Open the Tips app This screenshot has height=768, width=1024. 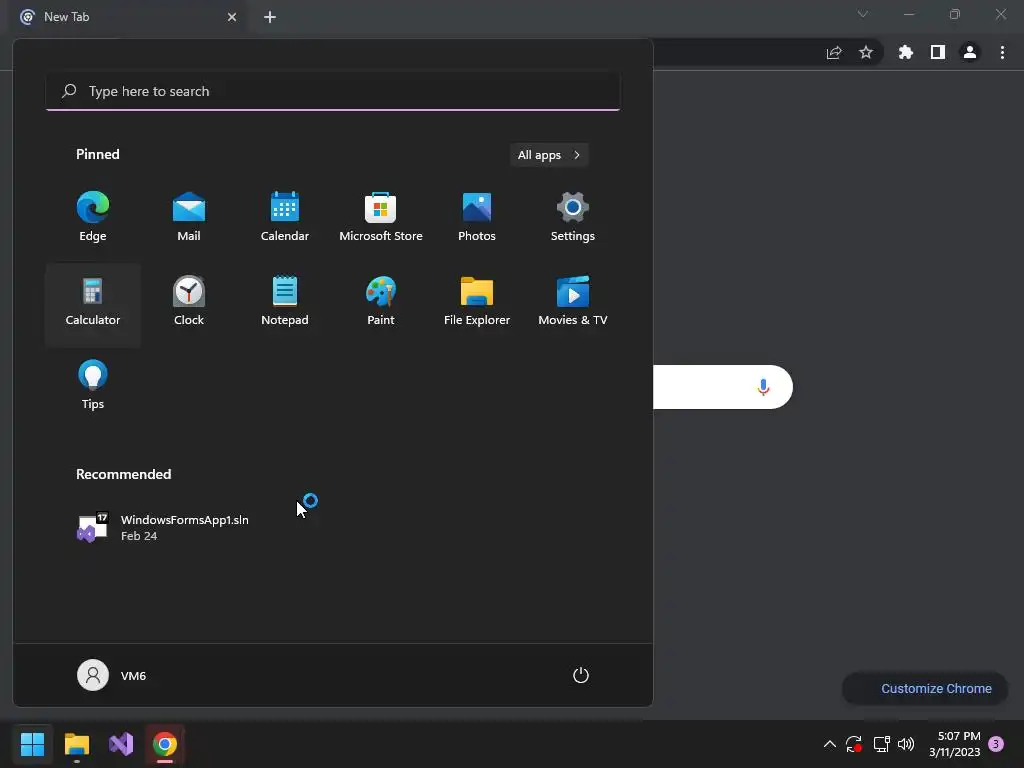pos(93,385)
